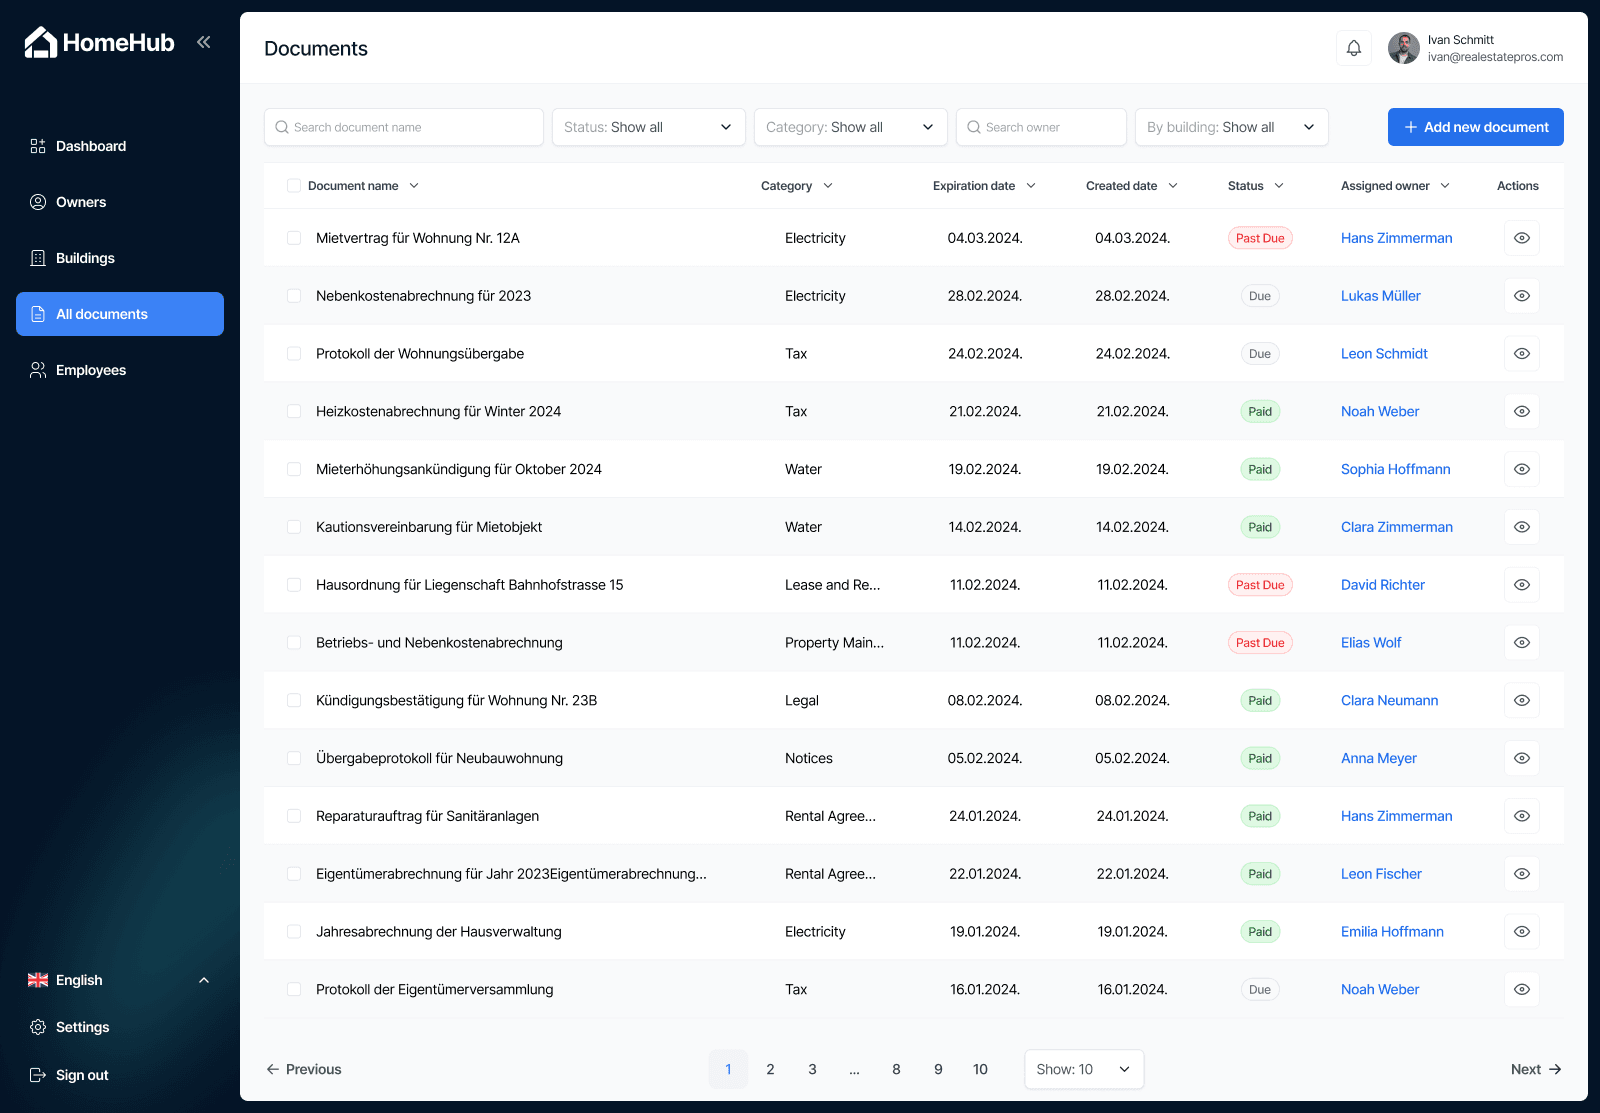Click the UK flag language icon

tap(38, 980)
